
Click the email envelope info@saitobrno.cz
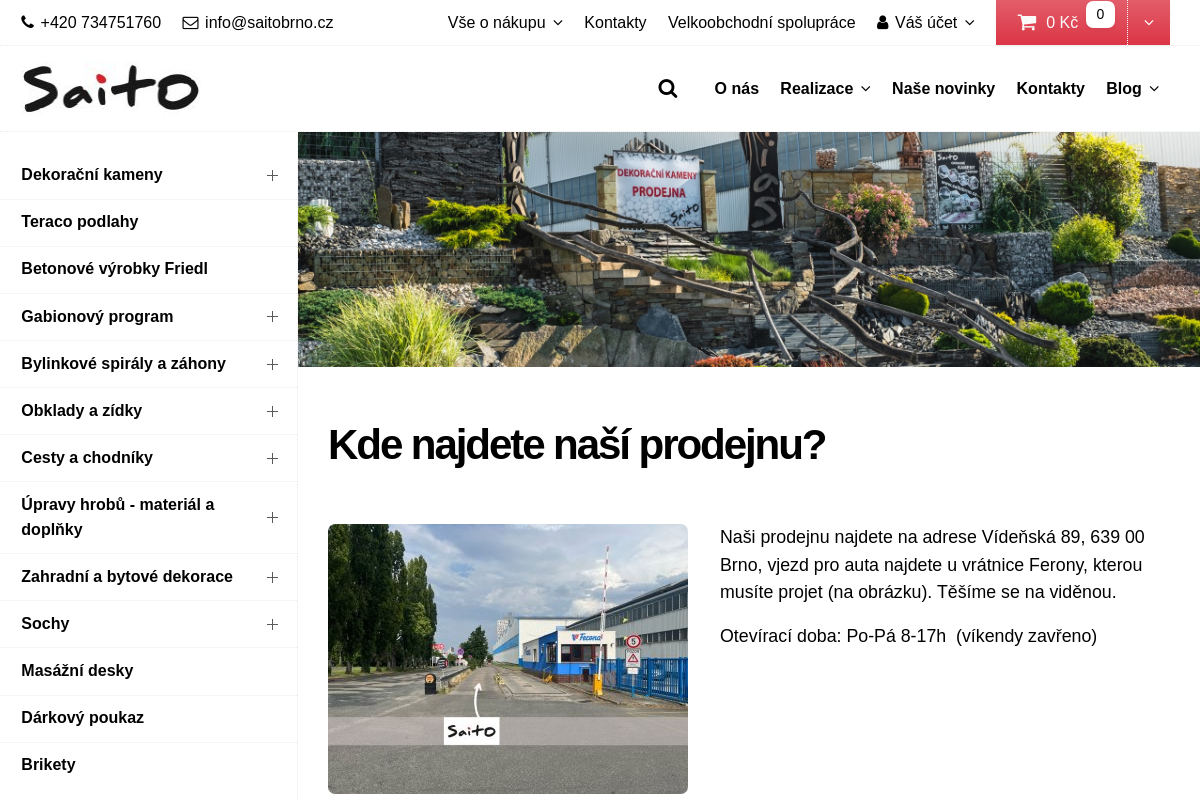pos(258,22)
